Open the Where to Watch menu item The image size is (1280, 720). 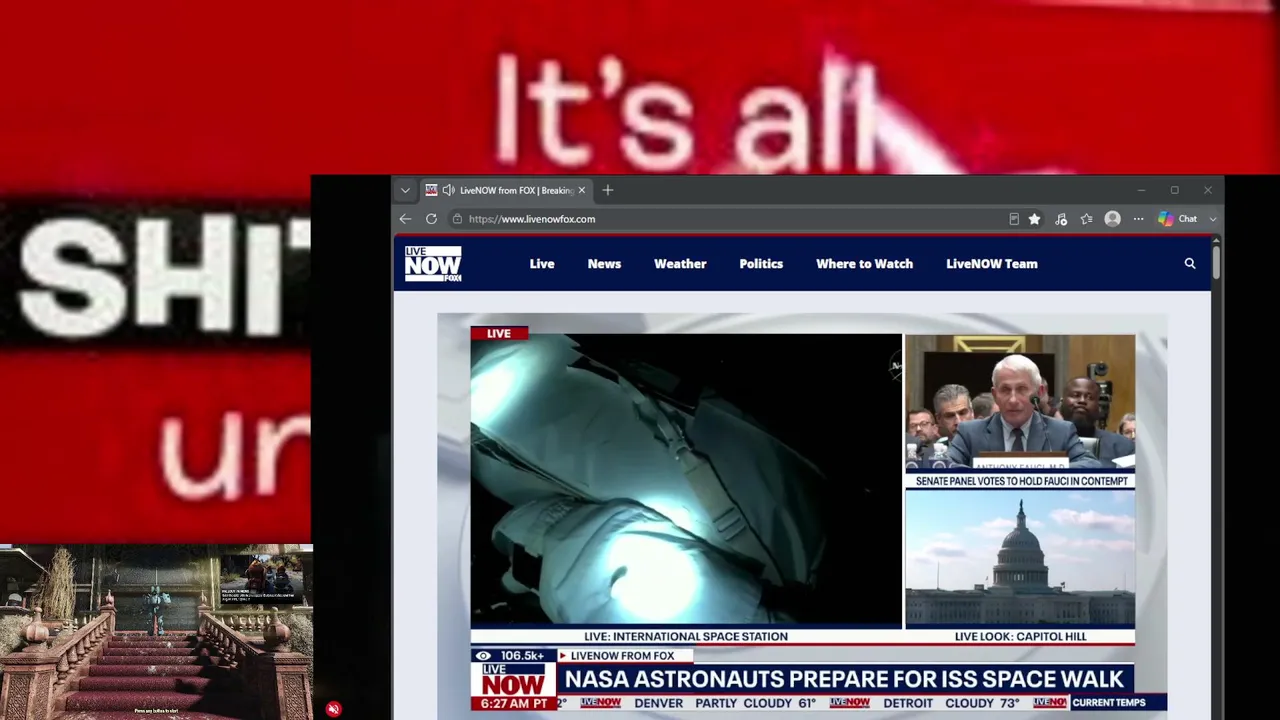tap(864, 264)
